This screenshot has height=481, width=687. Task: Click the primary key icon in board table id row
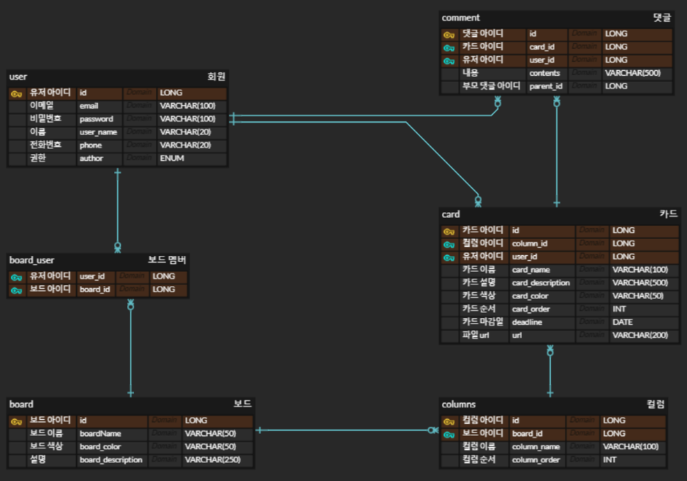[x=16, y=421]
